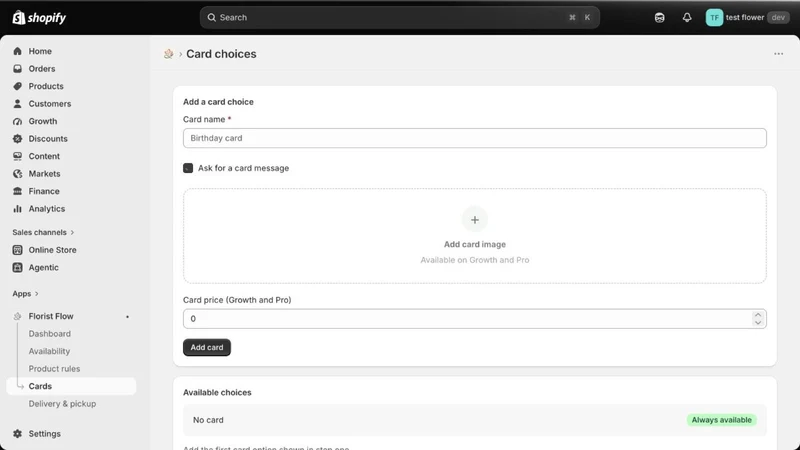Click the search magnifier icon
Image resolution: width=800 pixels, height=450 pixels.
tap(211, 17)
